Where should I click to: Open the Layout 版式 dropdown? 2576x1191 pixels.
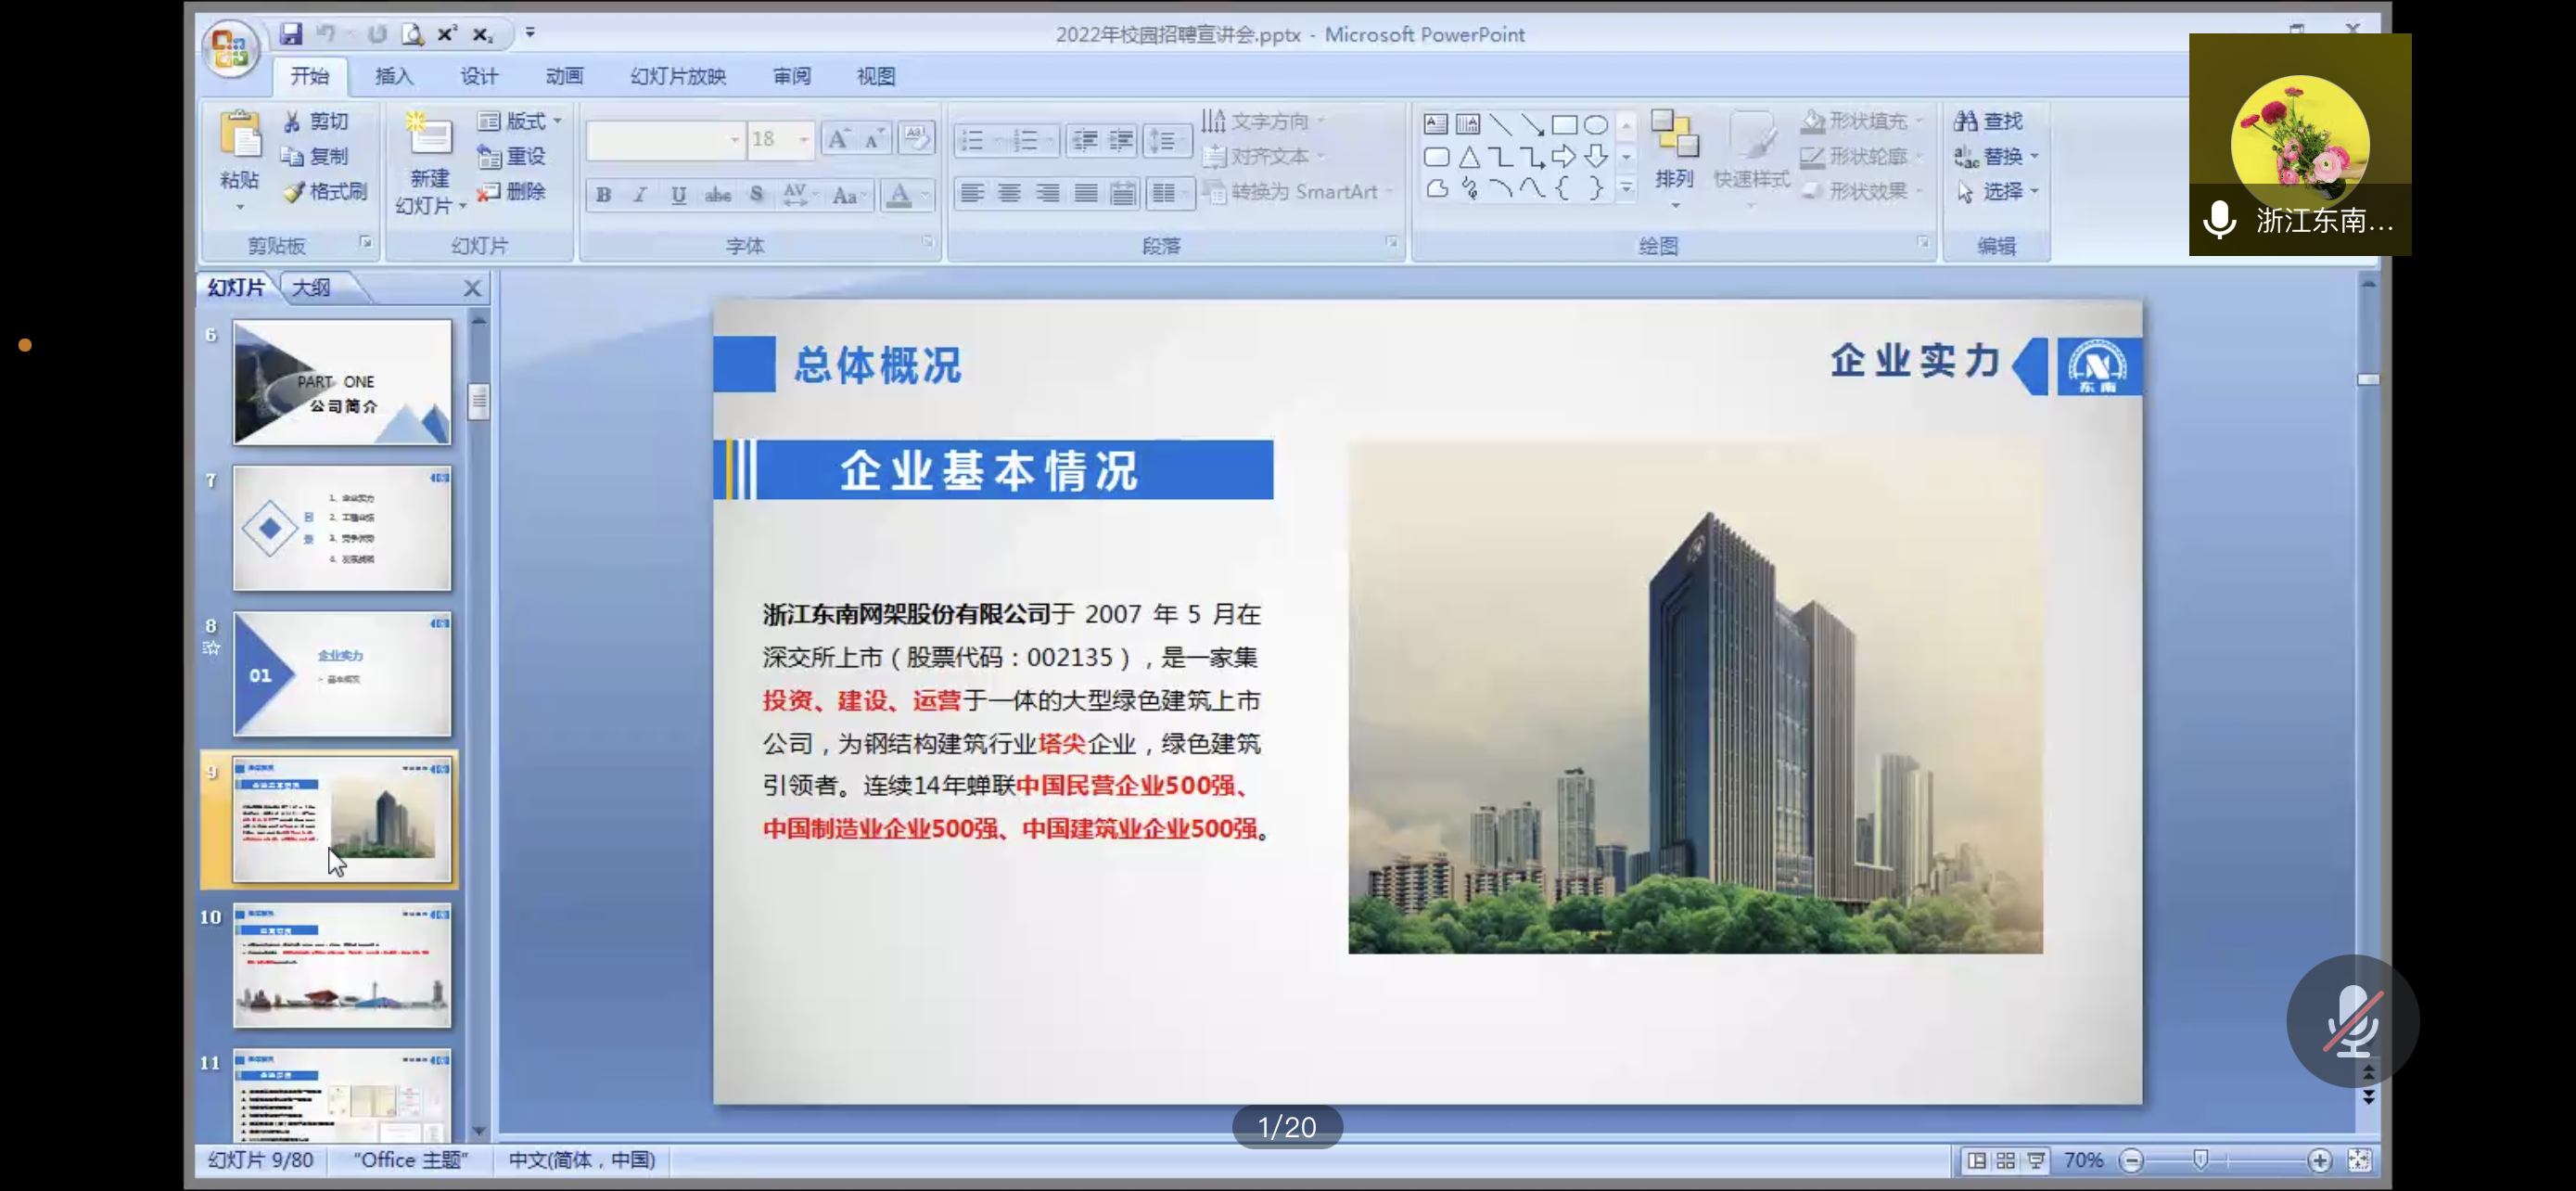pos(519,121)
